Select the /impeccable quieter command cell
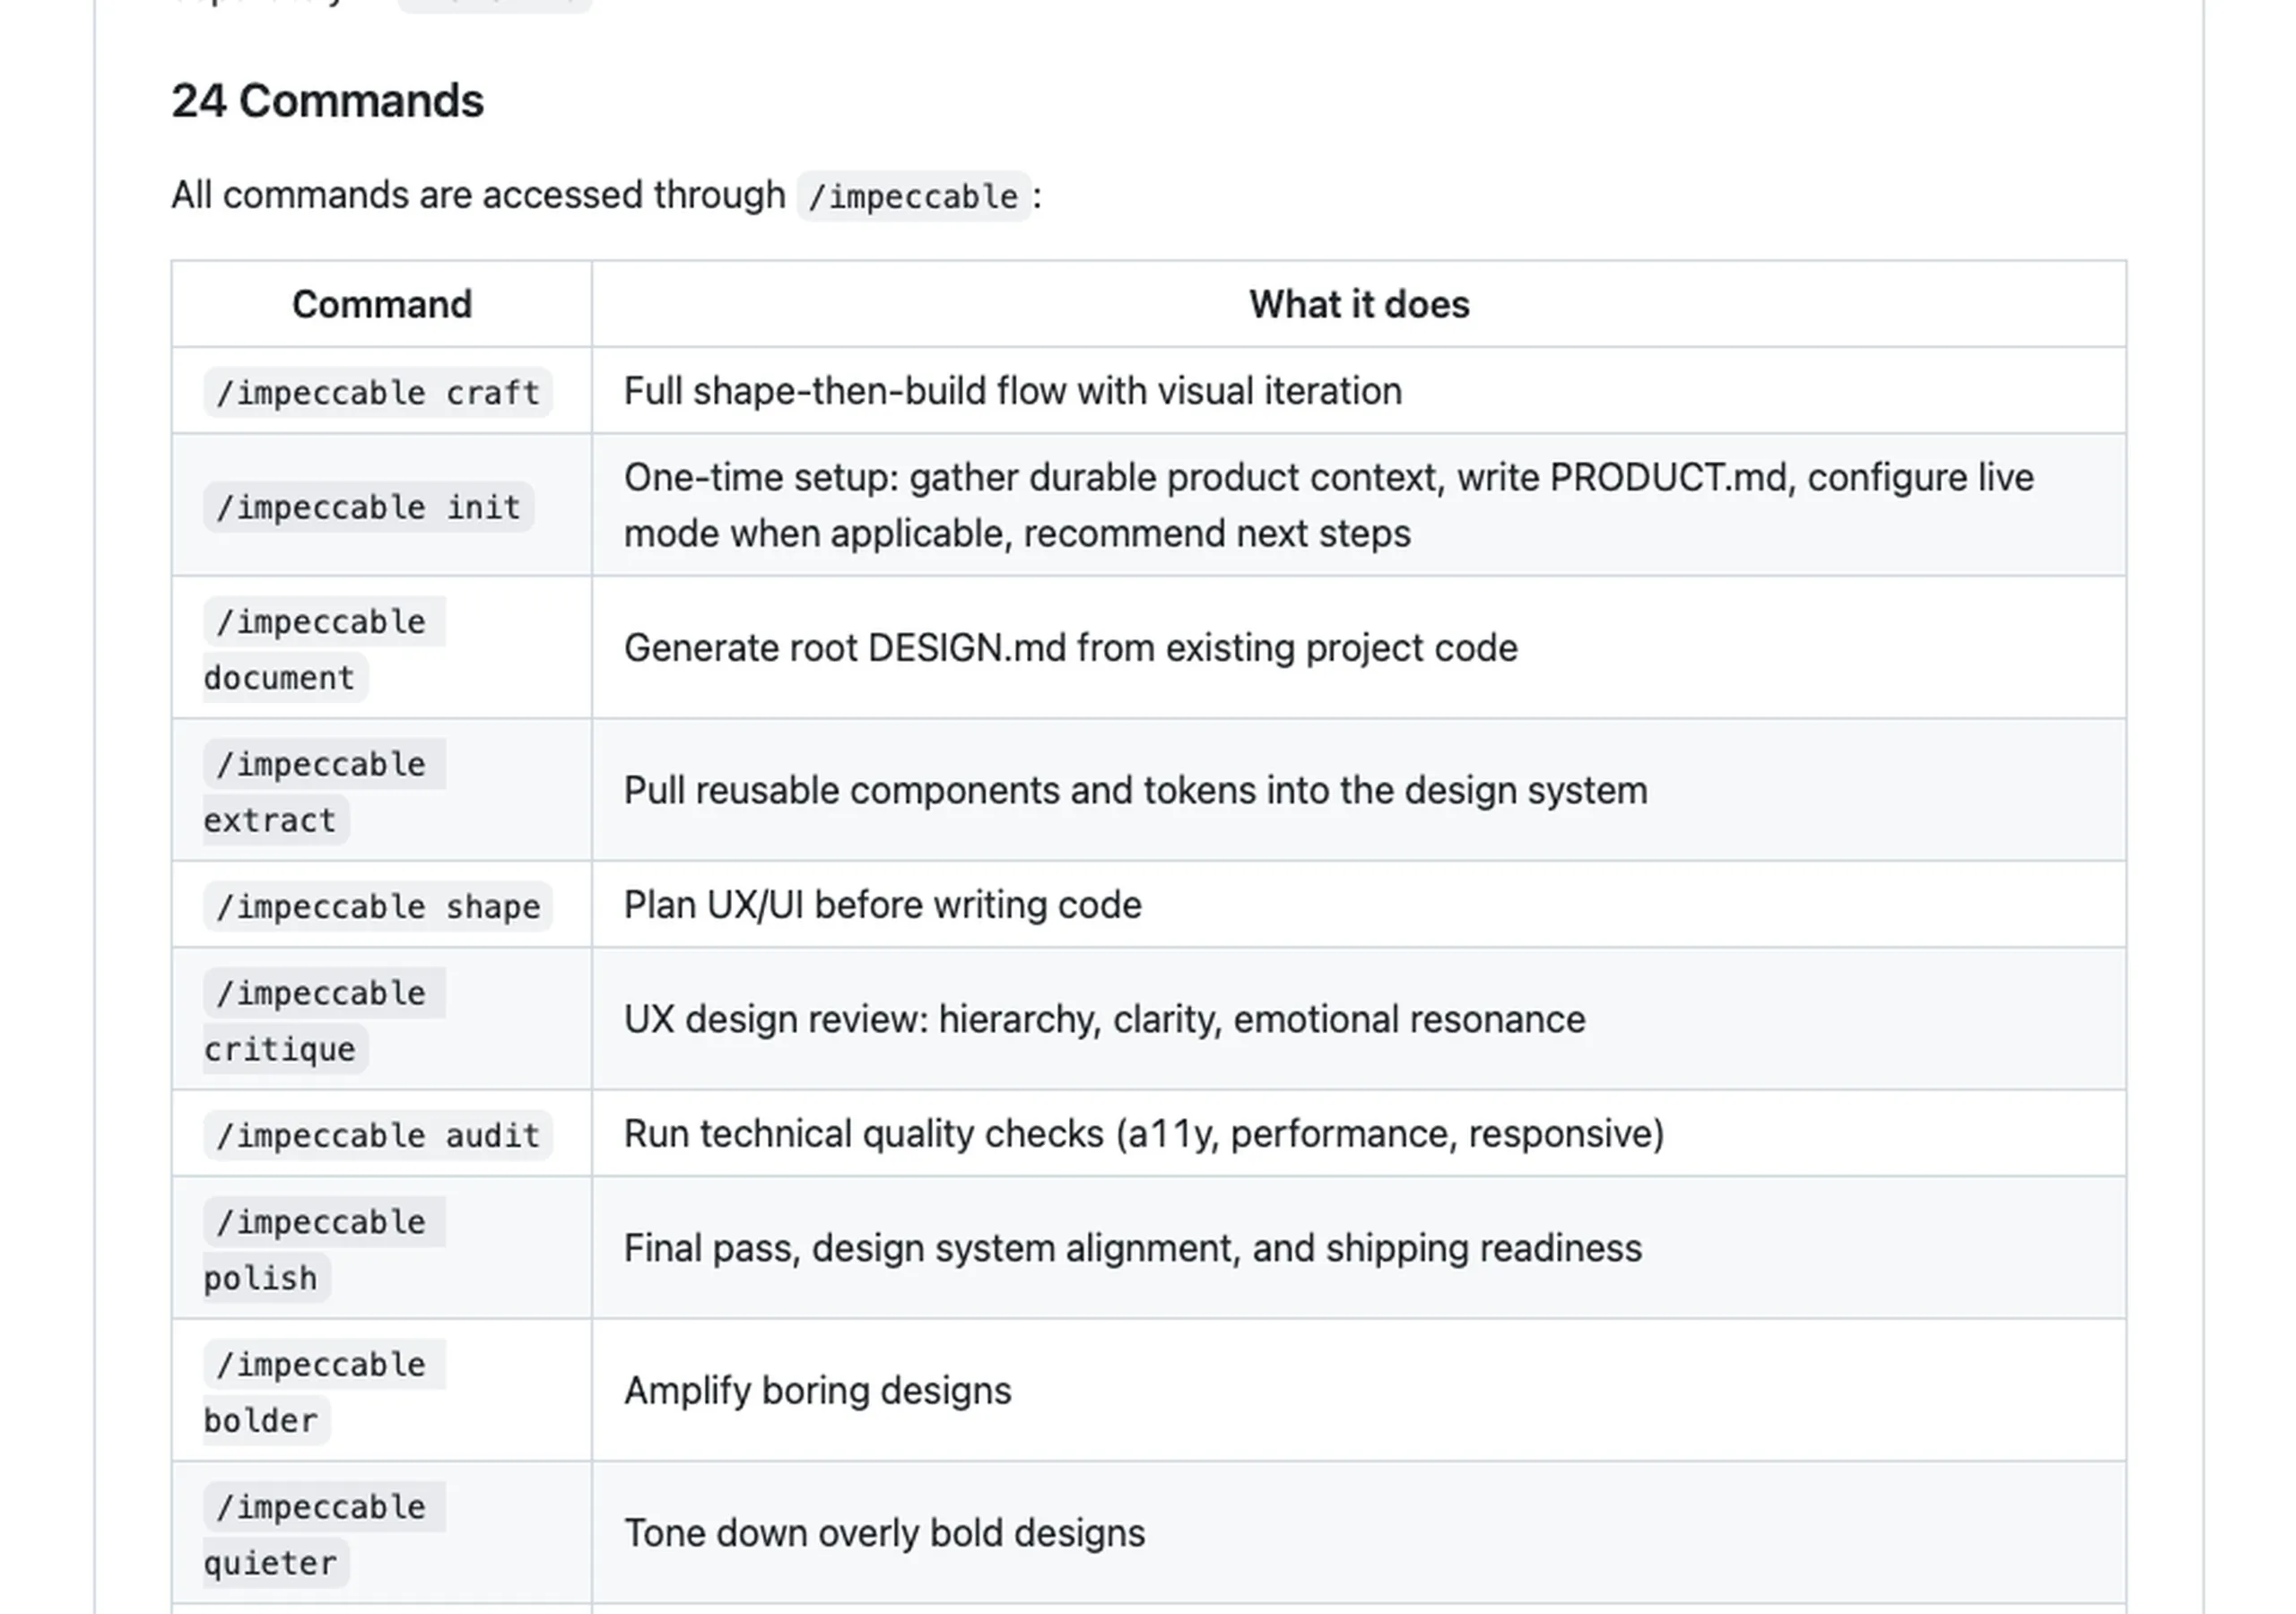The image size is (2296, 1614). (381, 1534)
